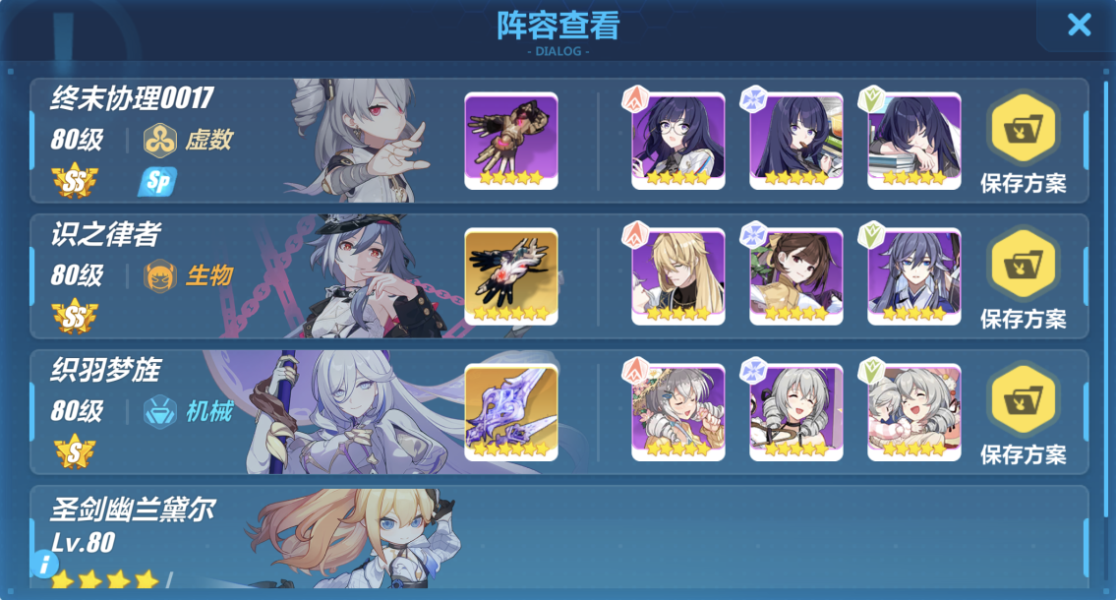Click the 虚数 attribute icon
The image size is (1116, 600).
coord(160,140)
